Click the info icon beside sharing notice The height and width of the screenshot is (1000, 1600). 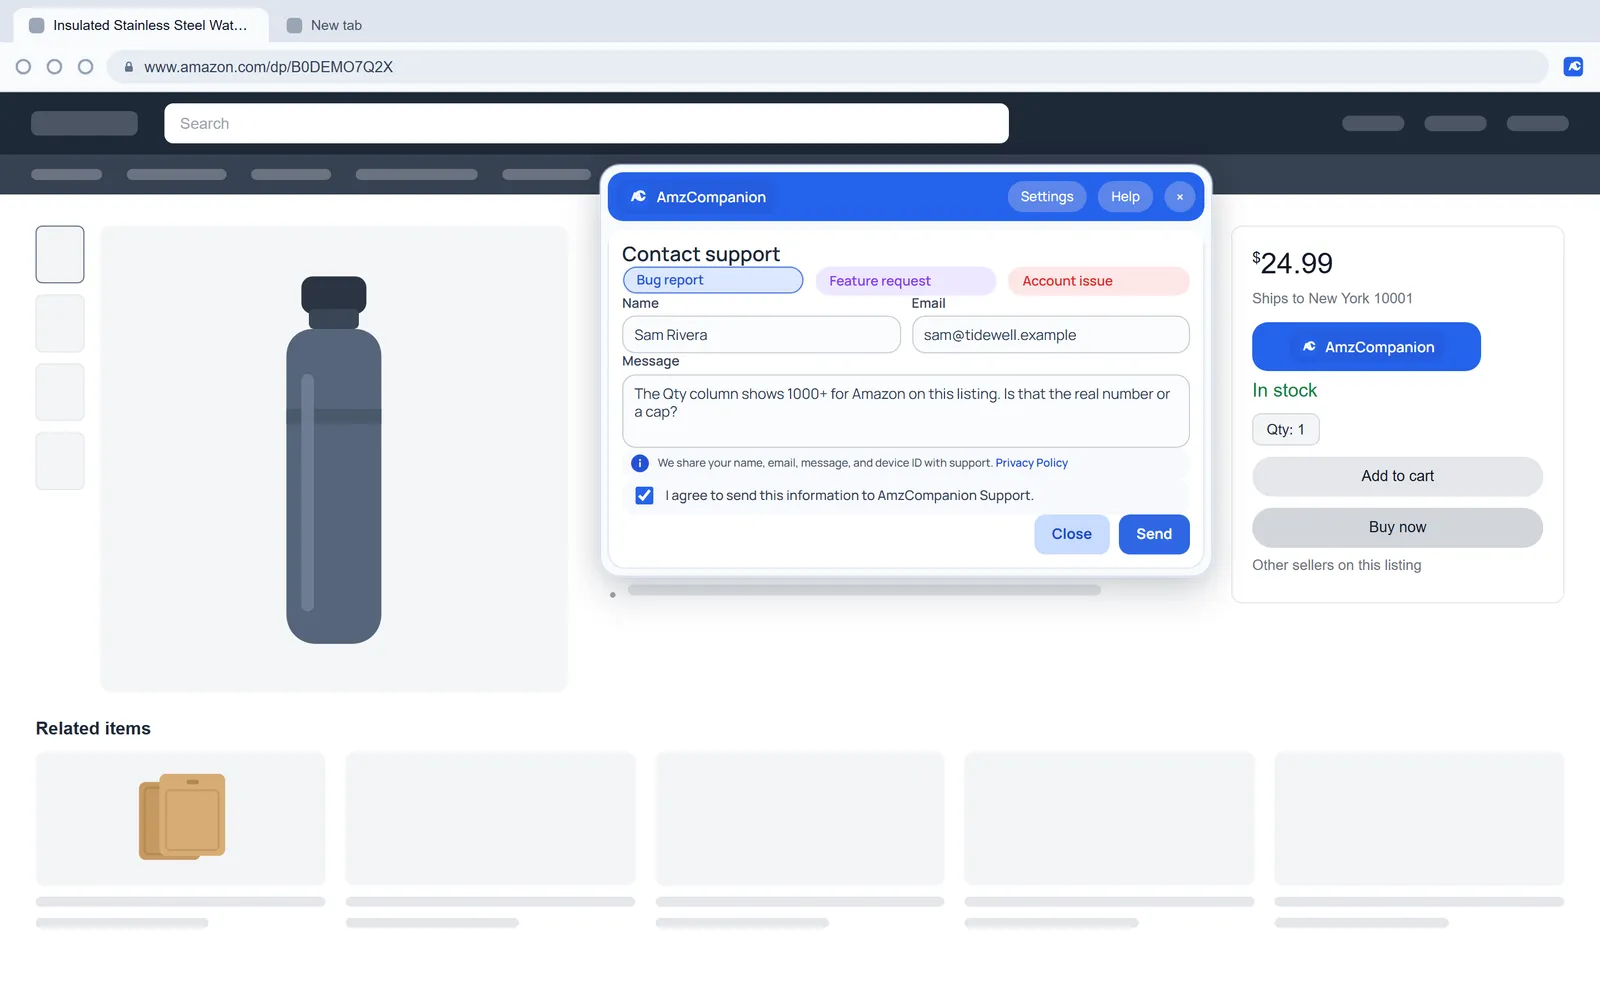(640, 463)
